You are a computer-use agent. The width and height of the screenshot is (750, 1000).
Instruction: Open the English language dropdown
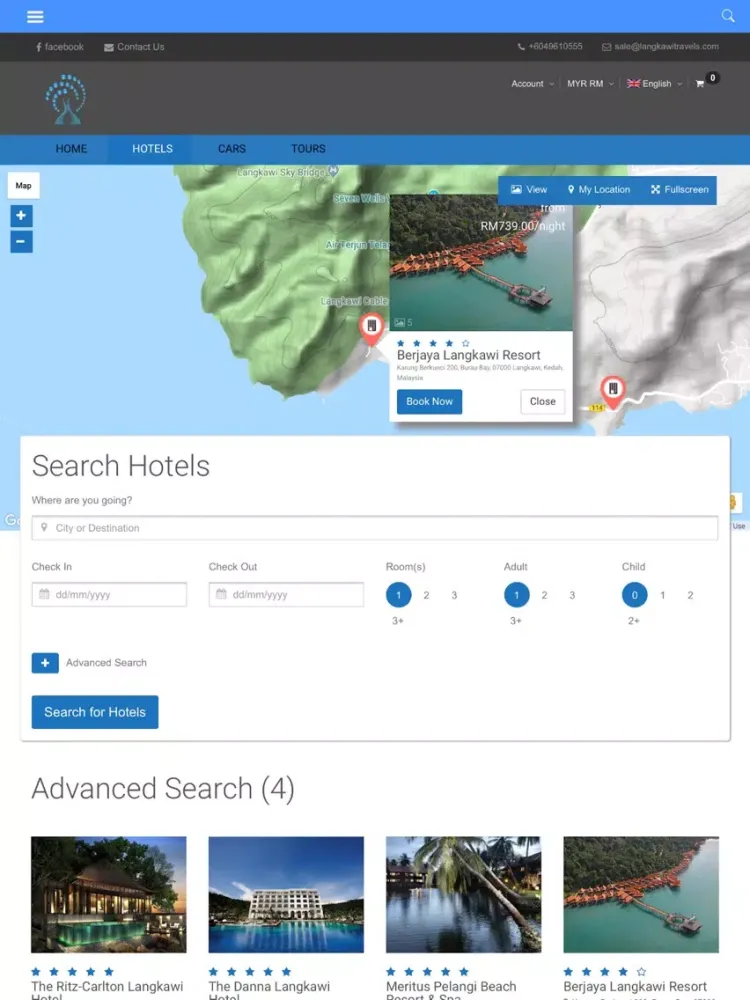point(654,84)
